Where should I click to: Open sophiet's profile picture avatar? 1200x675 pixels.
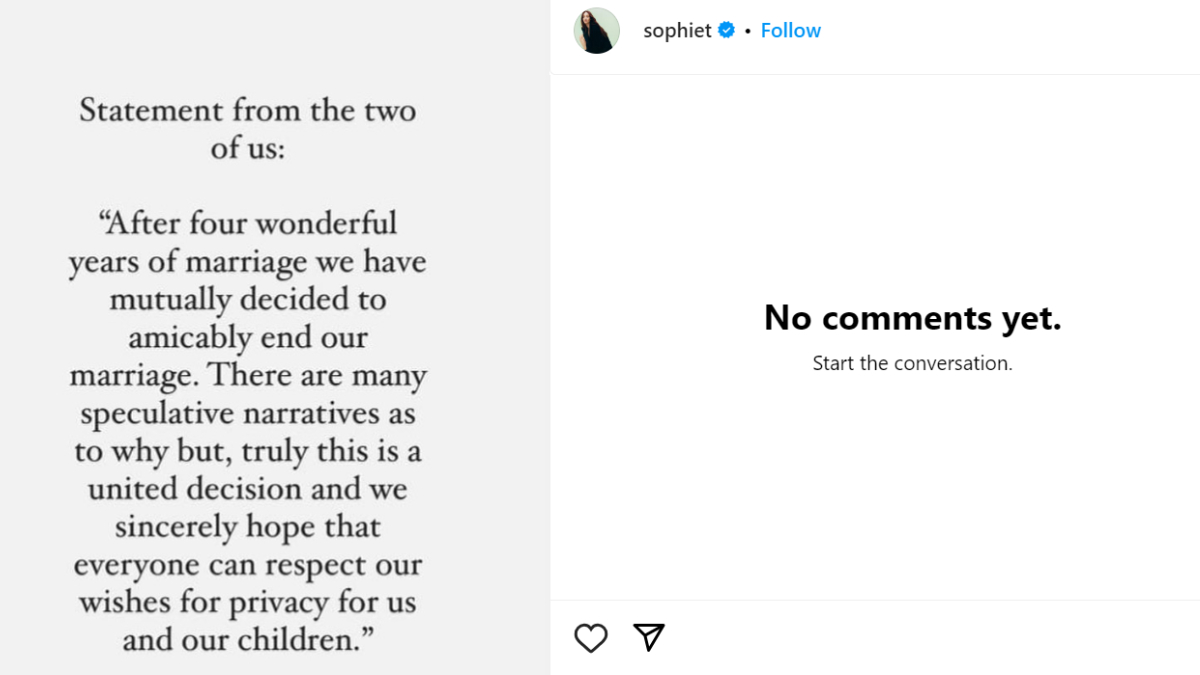click(596, 31)
